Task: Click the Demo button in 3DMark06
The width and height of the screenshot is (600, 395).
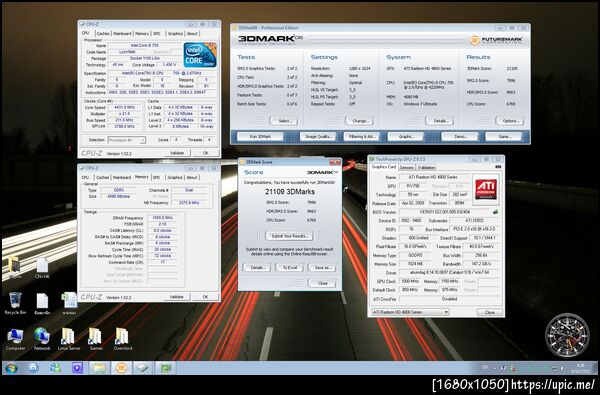Action: (x=460, y=137)
